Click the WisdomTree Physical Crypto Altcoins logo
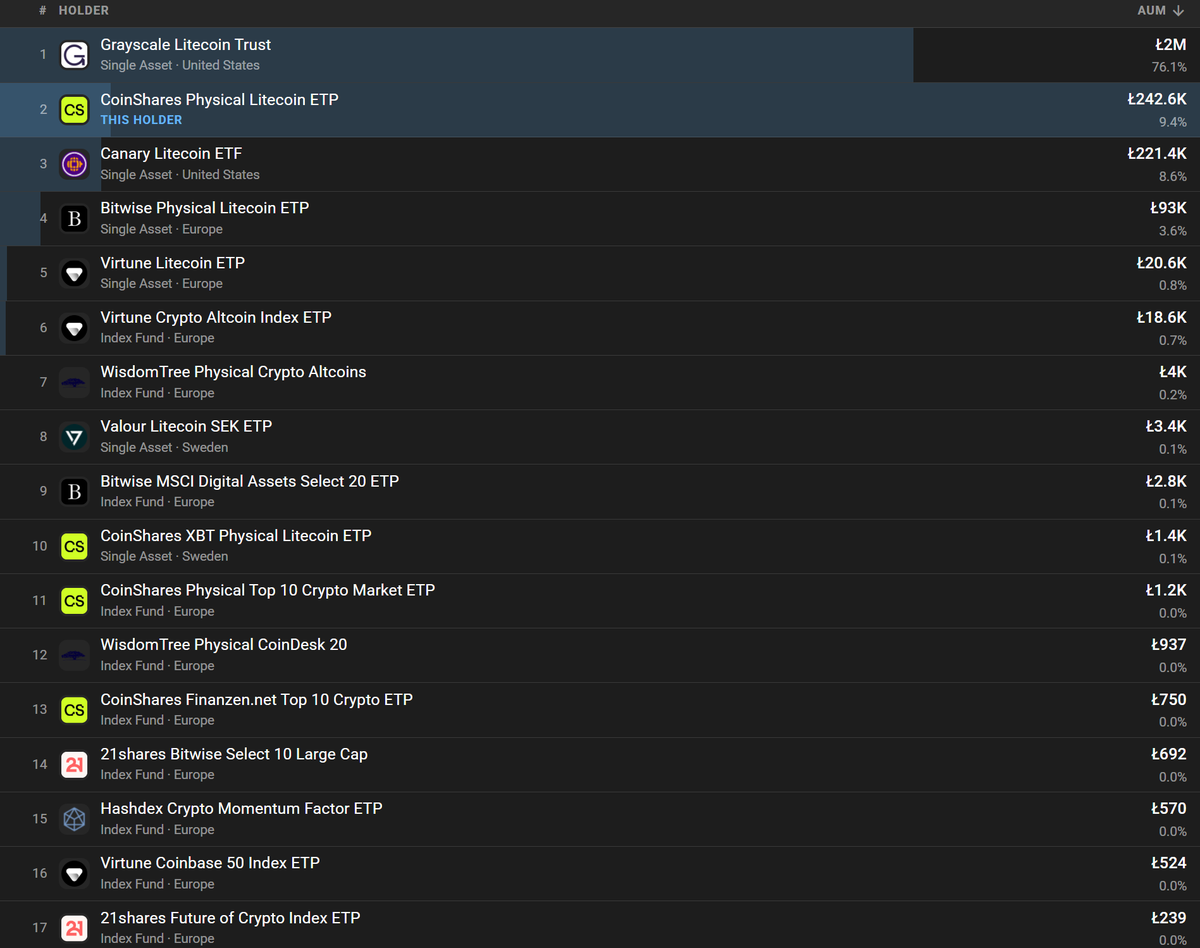The width and height of the screenshot is (1200, 948). tap(74, 382)
